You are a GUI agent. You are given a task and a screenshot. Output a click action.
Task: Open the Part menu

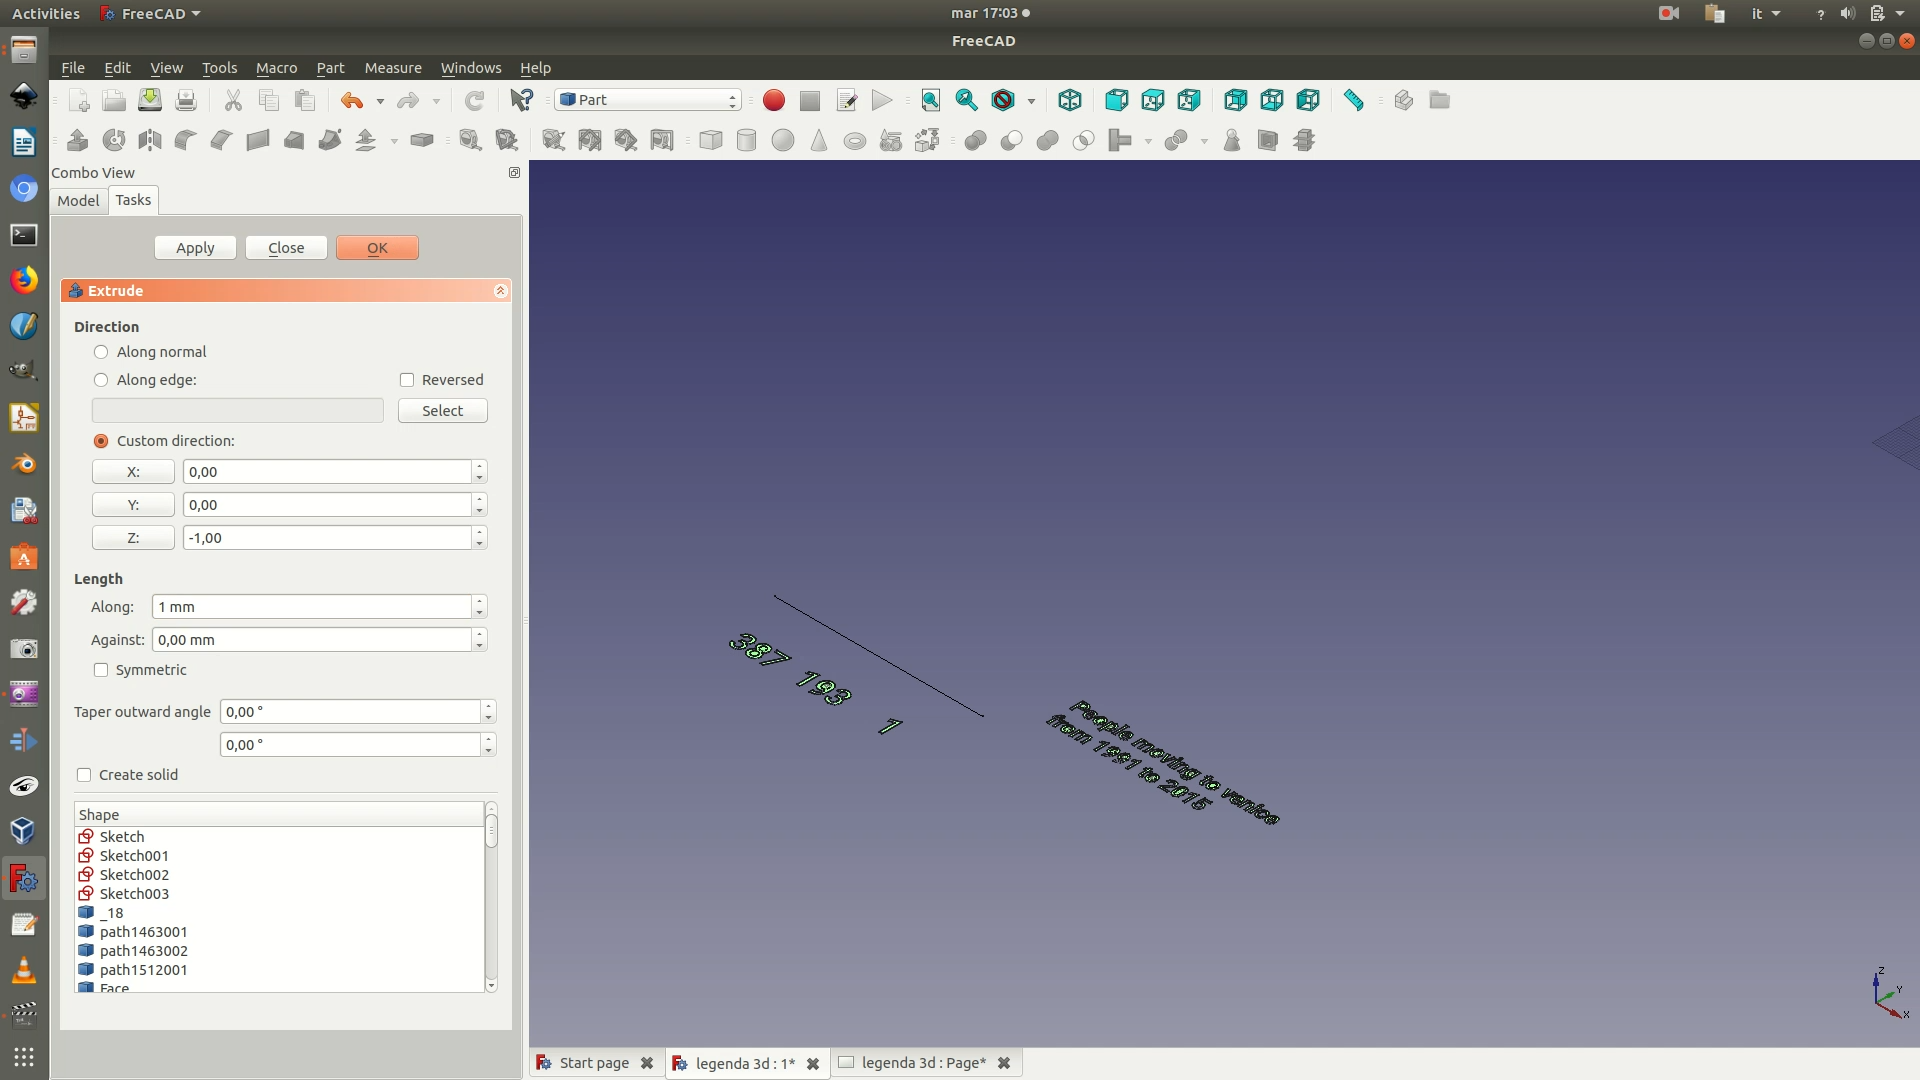tap(330, 68)
